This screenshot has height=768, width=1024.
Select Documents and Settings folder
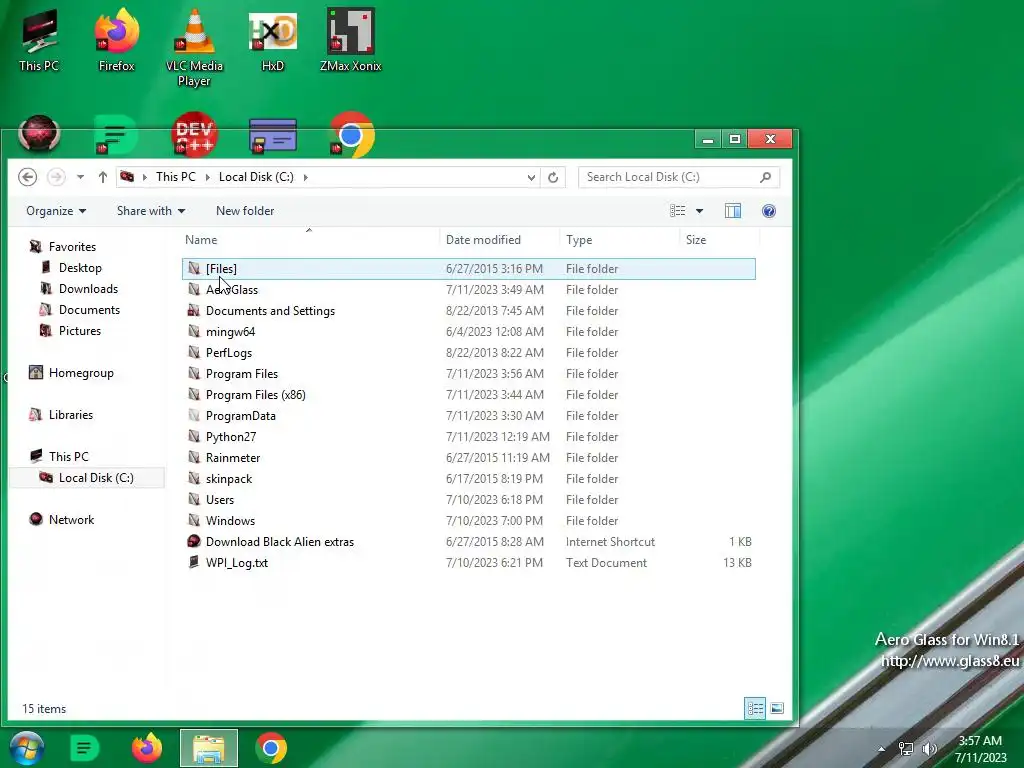468,311
